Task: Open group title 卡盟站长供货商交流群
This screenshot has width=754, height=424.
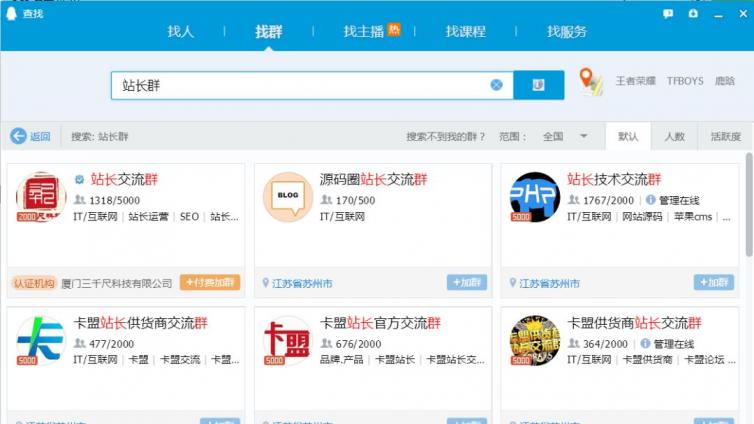Action: point(140,323)
